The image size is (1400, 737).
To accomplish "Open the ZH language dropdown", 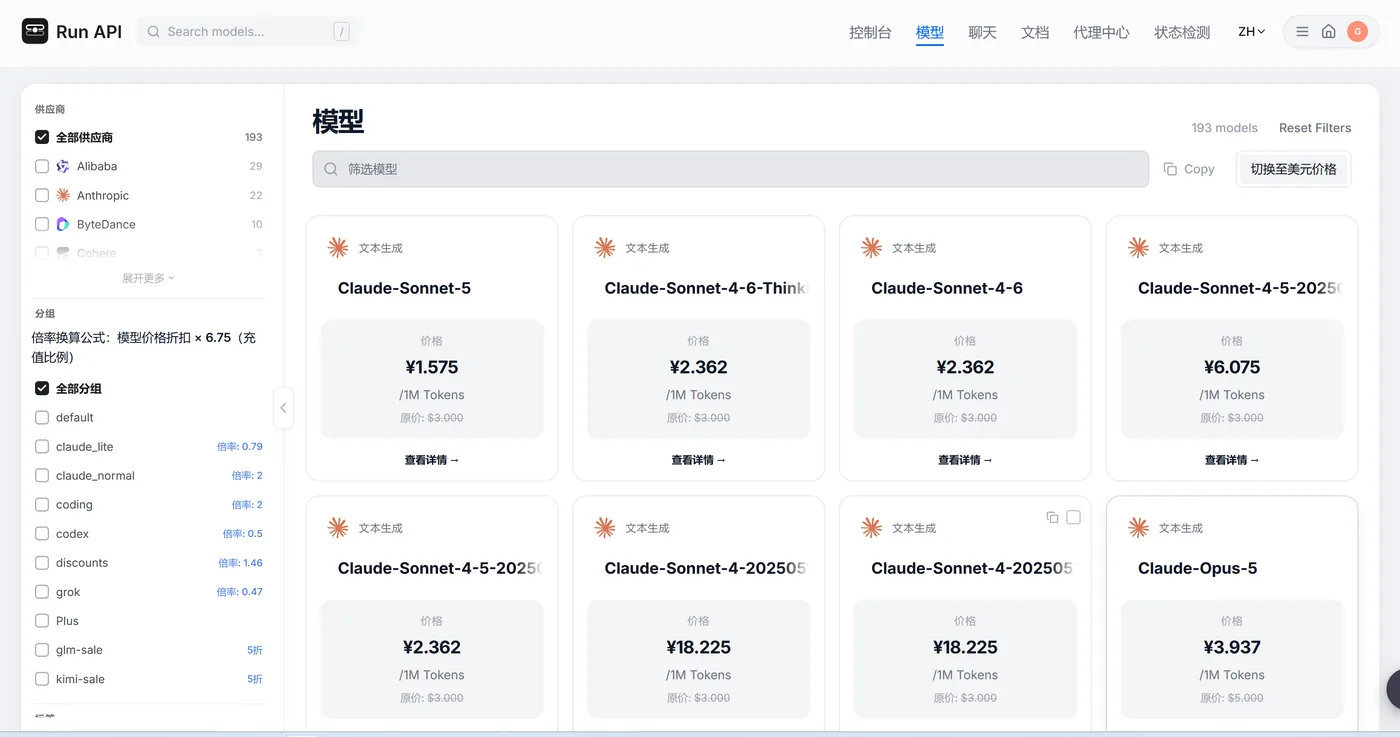I will (1251, 32).
